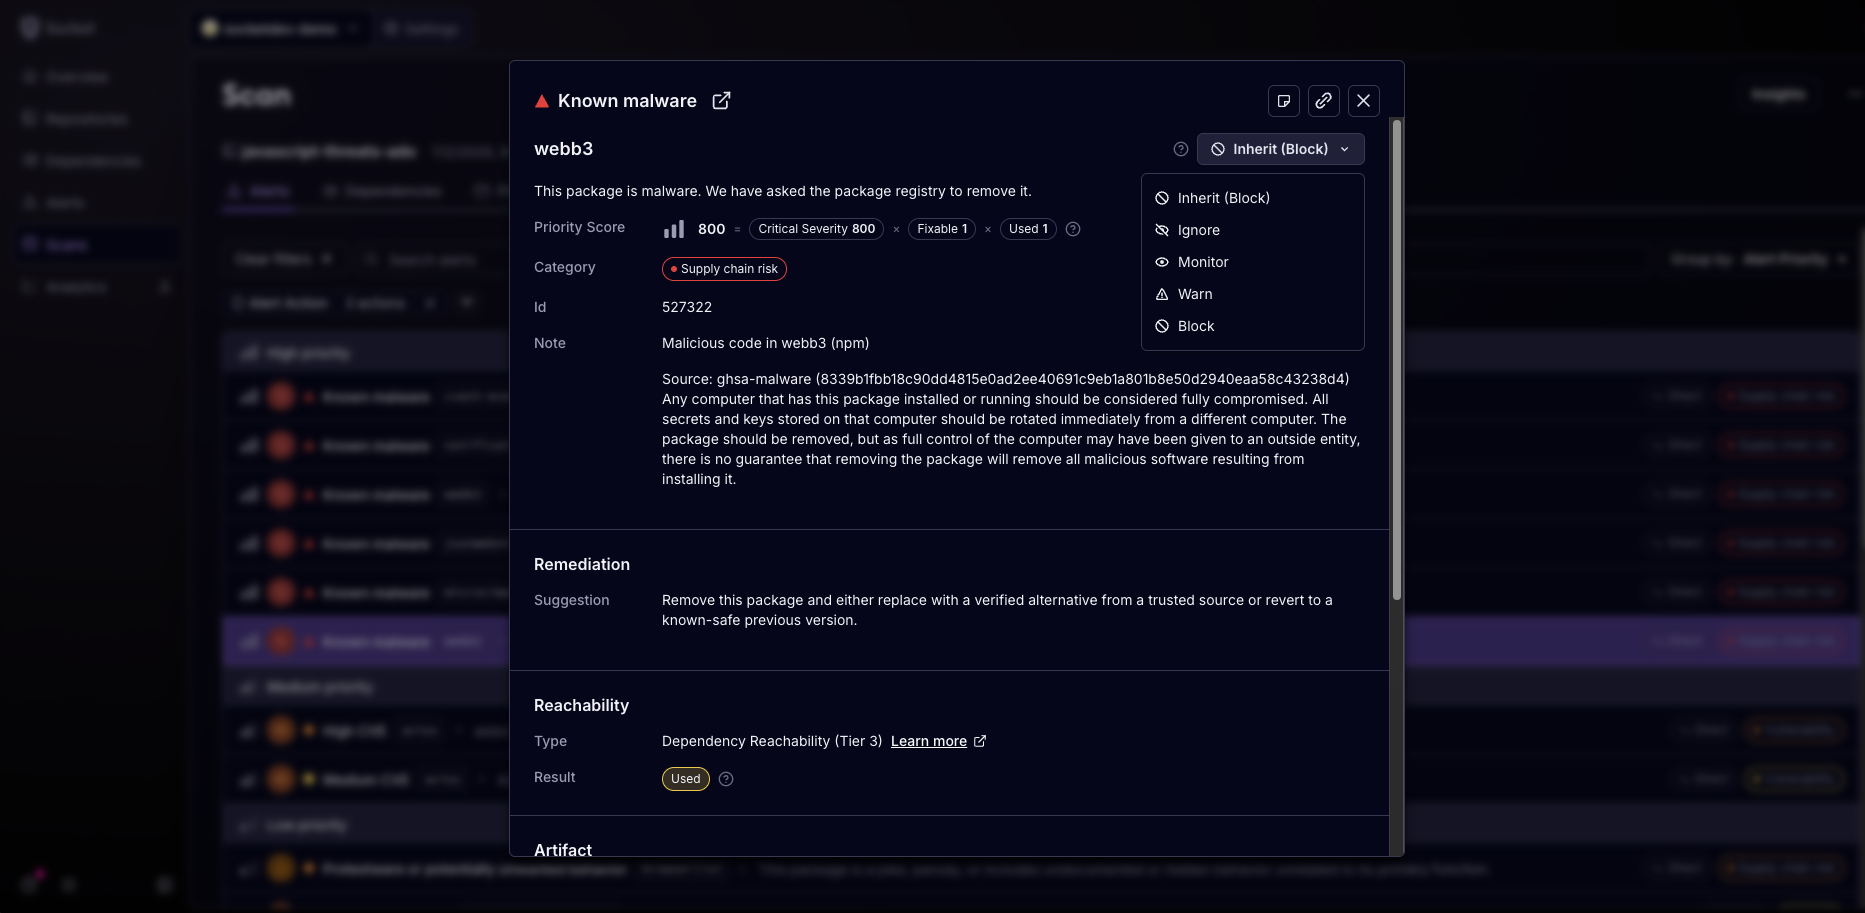Expand the Inherit (Block) action dropdown
Screen dimensions: 1865x913
[x=1281, y=149]
